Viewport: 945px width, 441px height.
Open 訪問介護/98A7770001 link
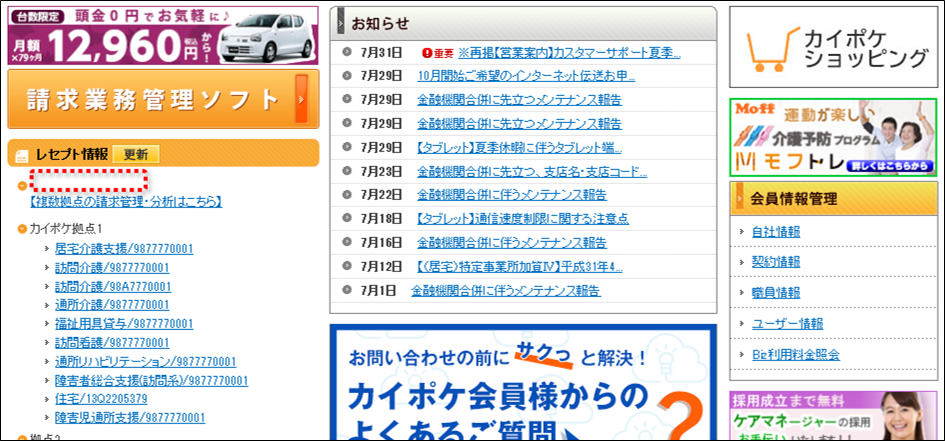click(x=113, y=286)
